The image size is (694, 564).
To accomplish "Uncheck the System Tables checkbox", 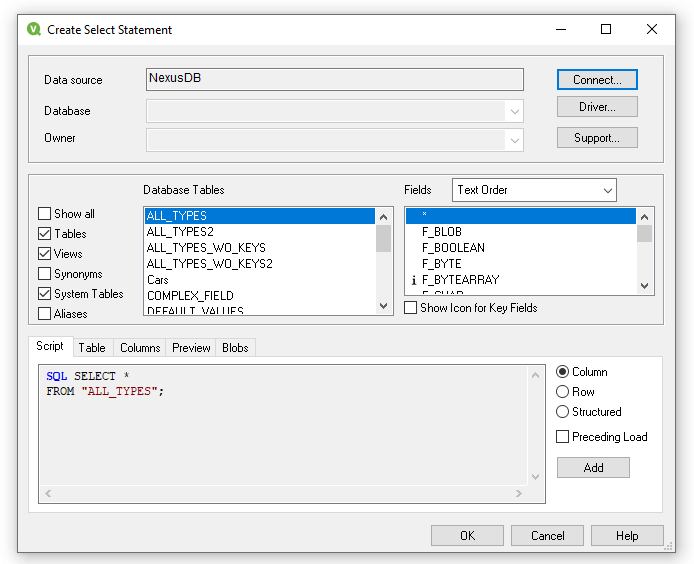I will pyautogui.click(x=45, y=294).
